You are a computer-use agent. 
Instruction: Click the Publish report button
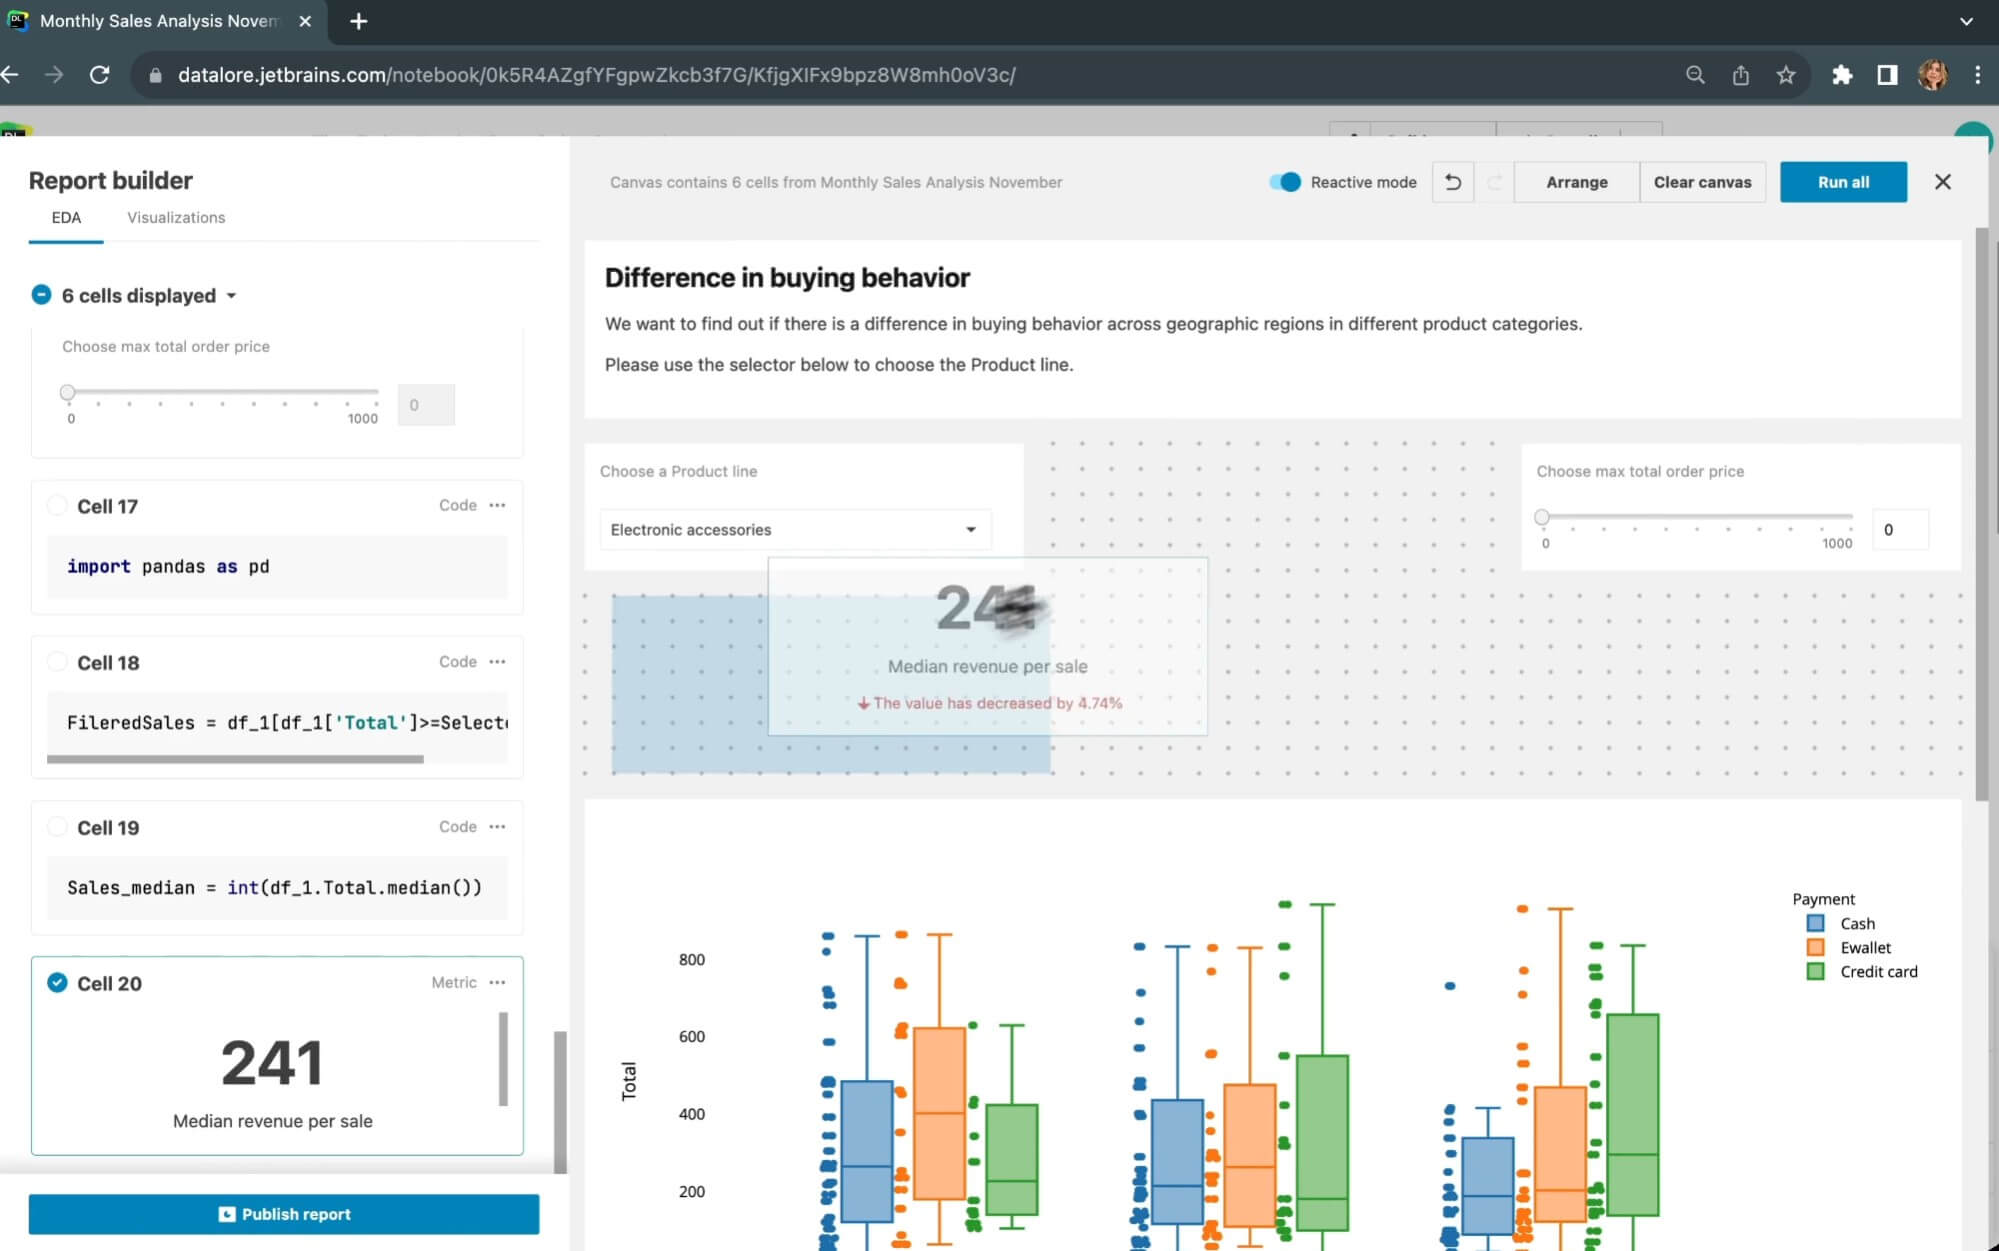[284, 1214]
